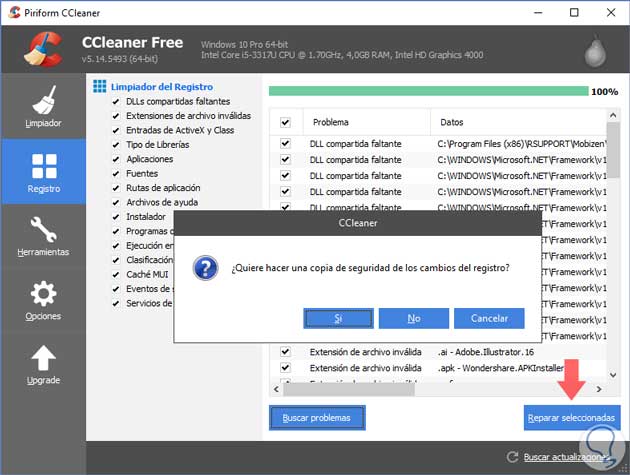The width and height of the screenshot is (630, 475).
Task: Toggle Entradas de ActiveX y Class checkbox
Action: pos(116,131)
